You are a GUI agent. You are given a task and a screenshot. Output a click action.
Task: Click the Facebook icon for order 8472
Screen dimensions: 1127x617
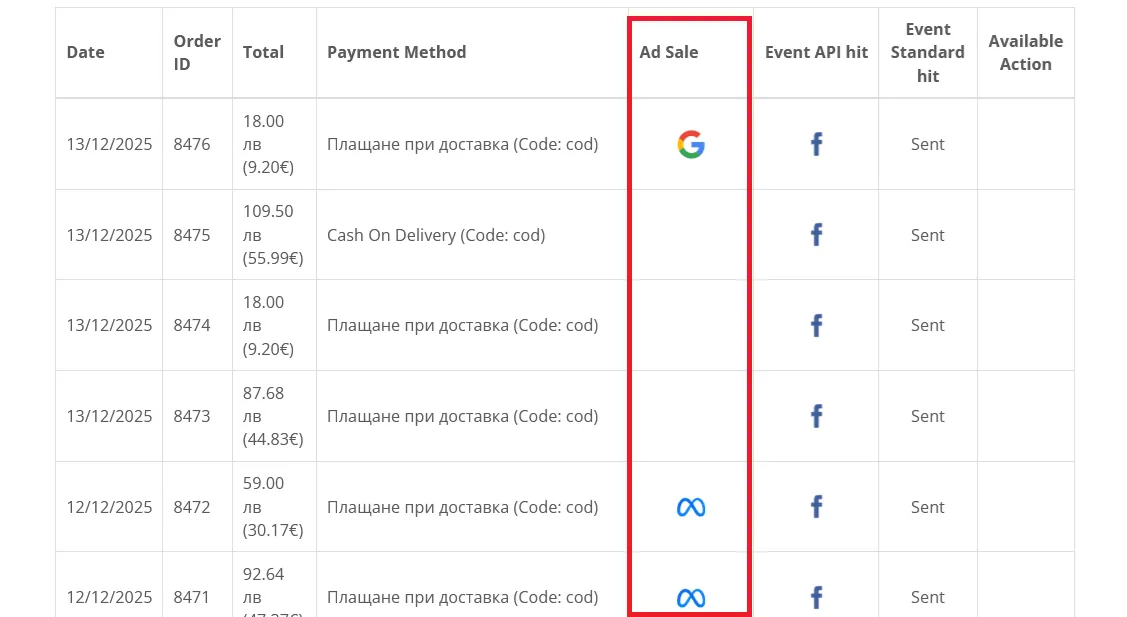pyautogui.click(x=816, y=507)
